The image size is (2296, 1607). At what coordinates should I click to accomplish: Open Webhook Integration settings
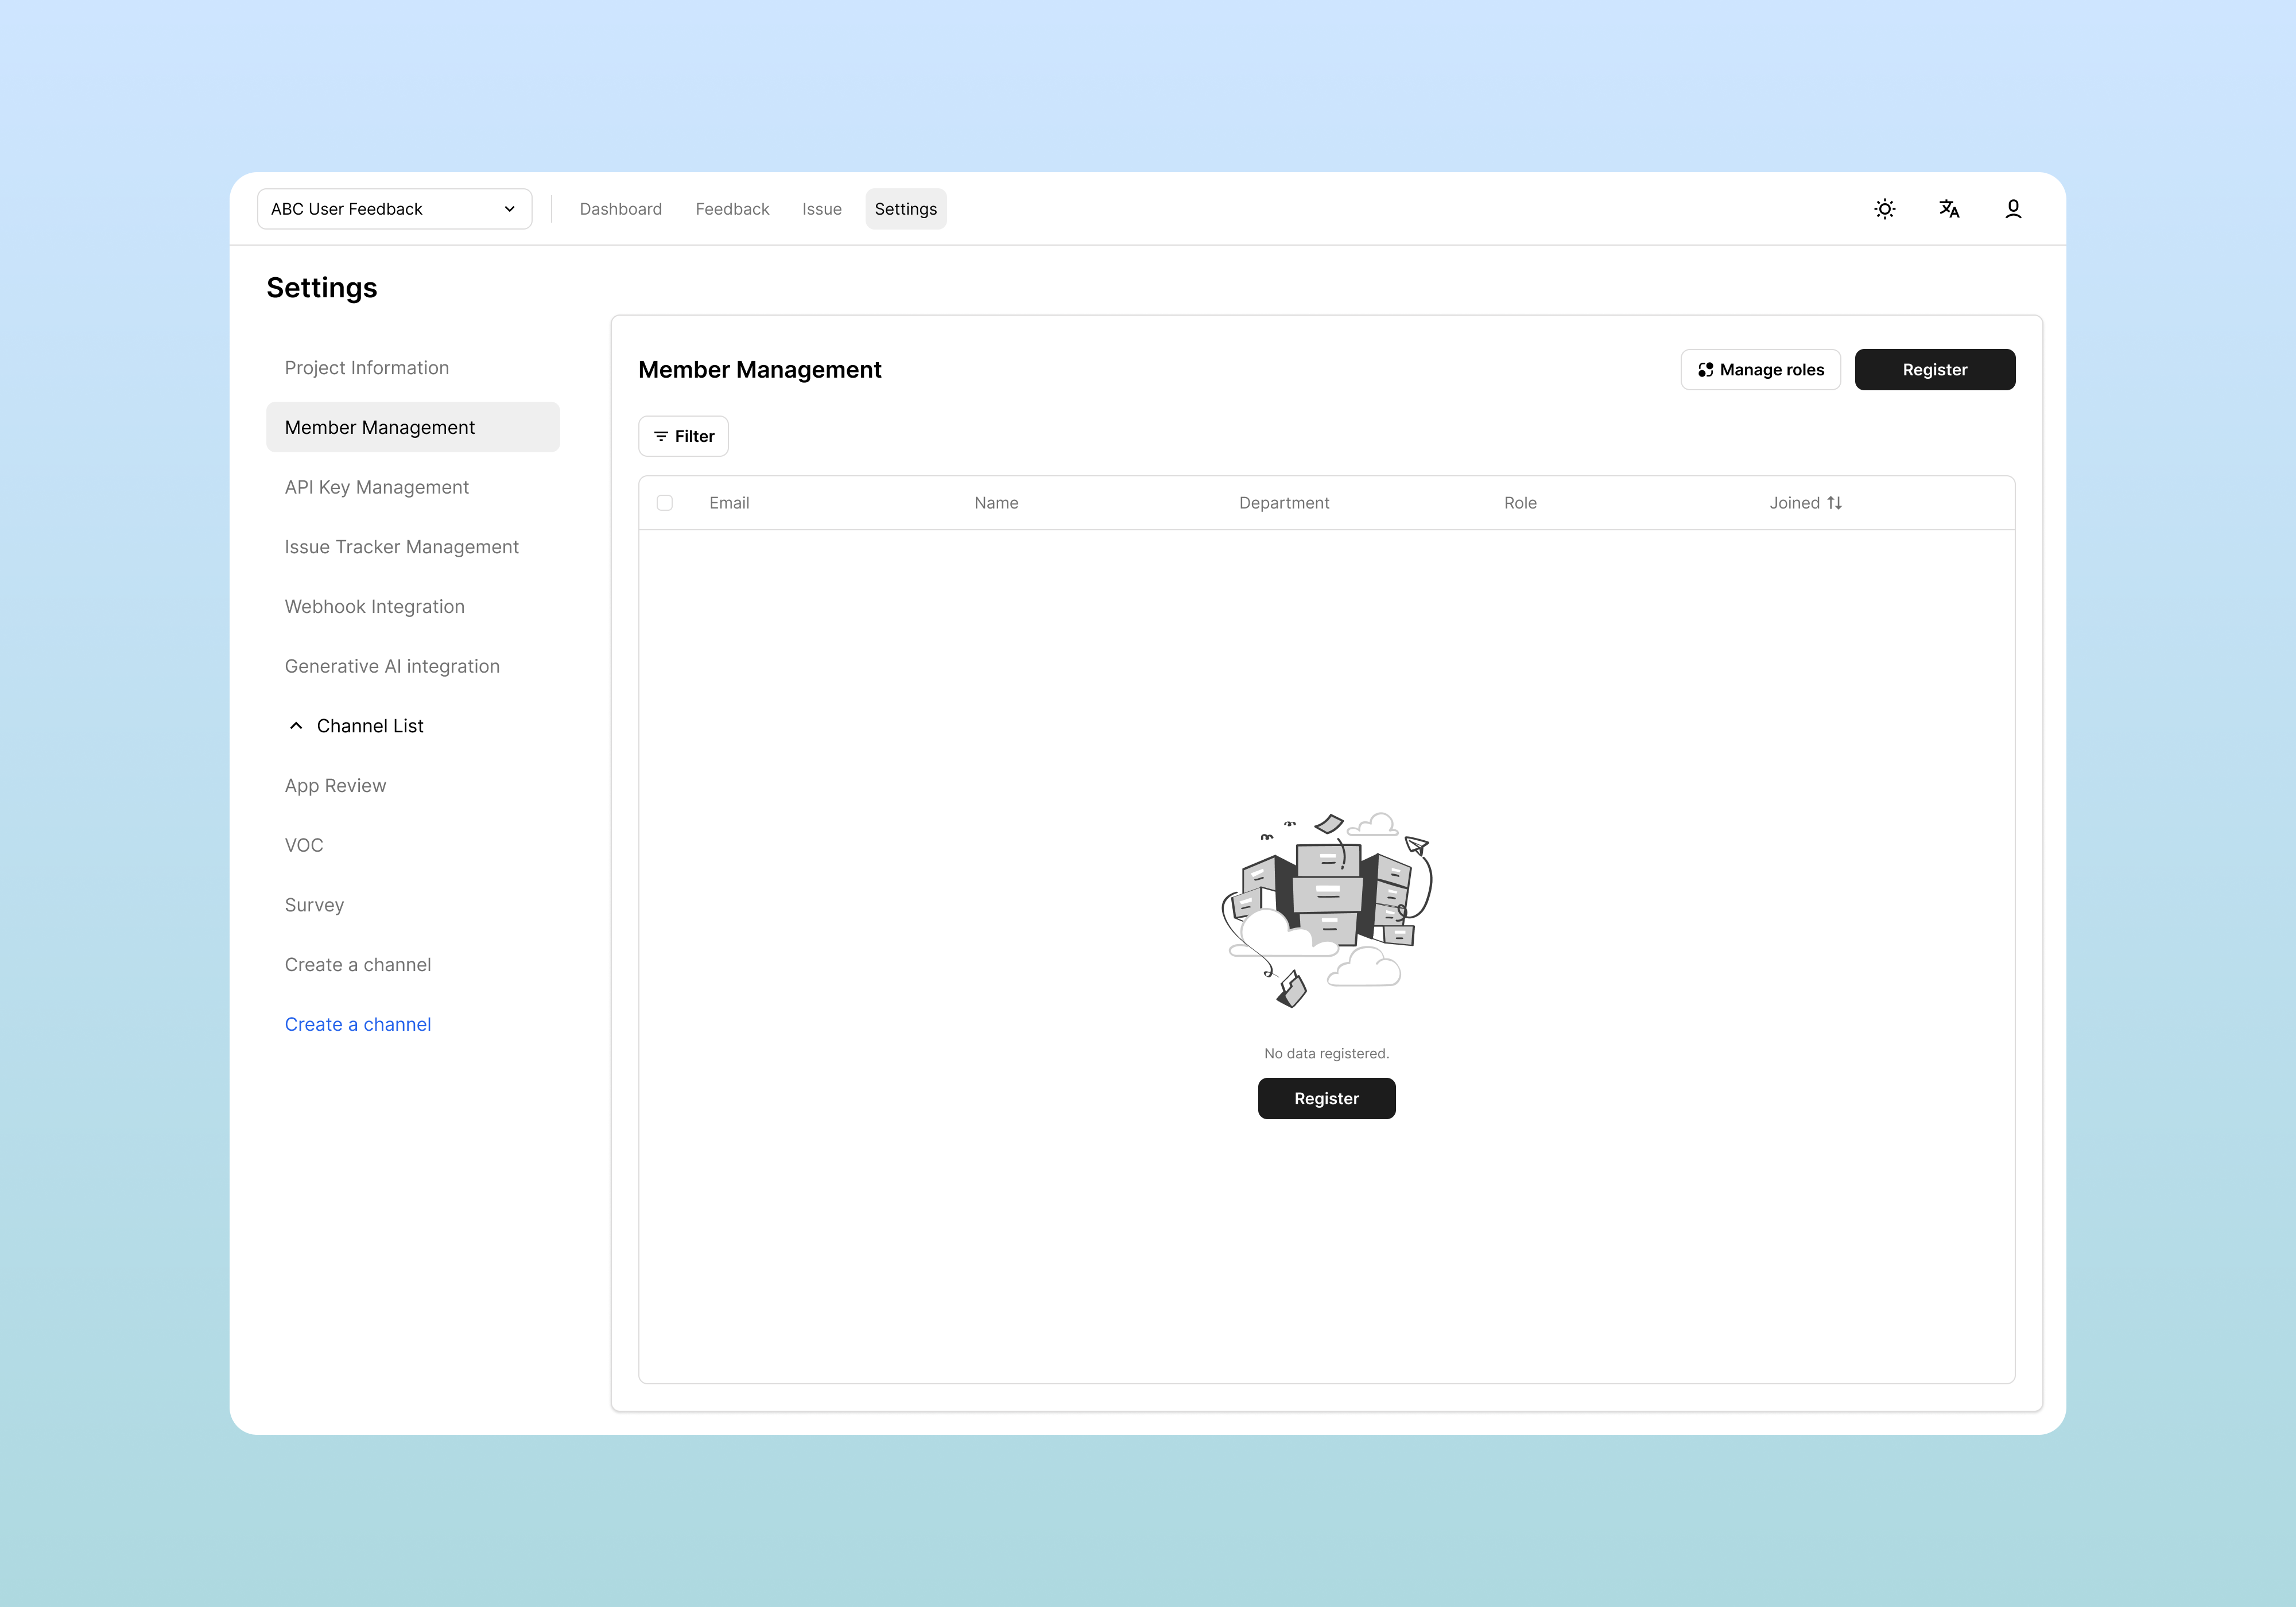pyautogui.click(x=375, y=607)
